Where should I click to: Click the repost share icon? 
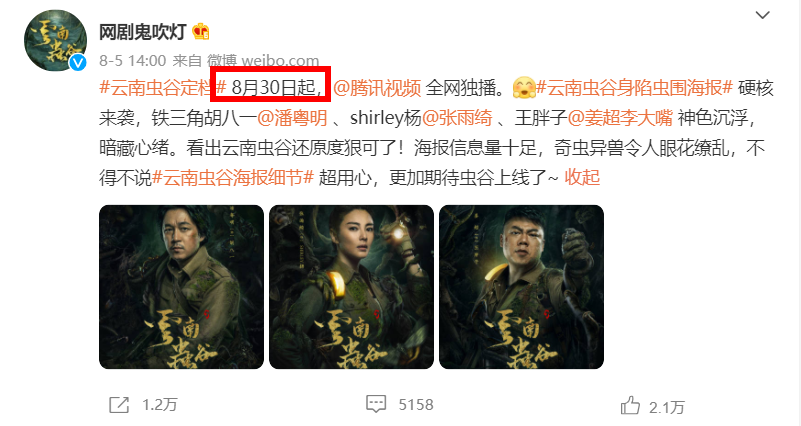pos(119,405)
